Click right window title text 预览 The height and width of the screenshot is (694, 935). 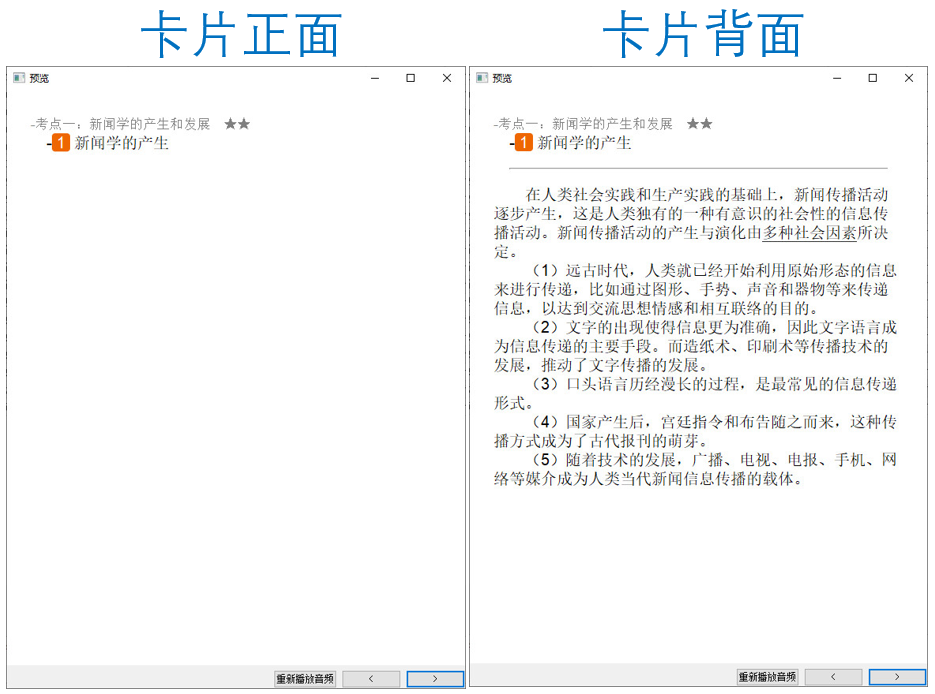[x=502, y=78]
